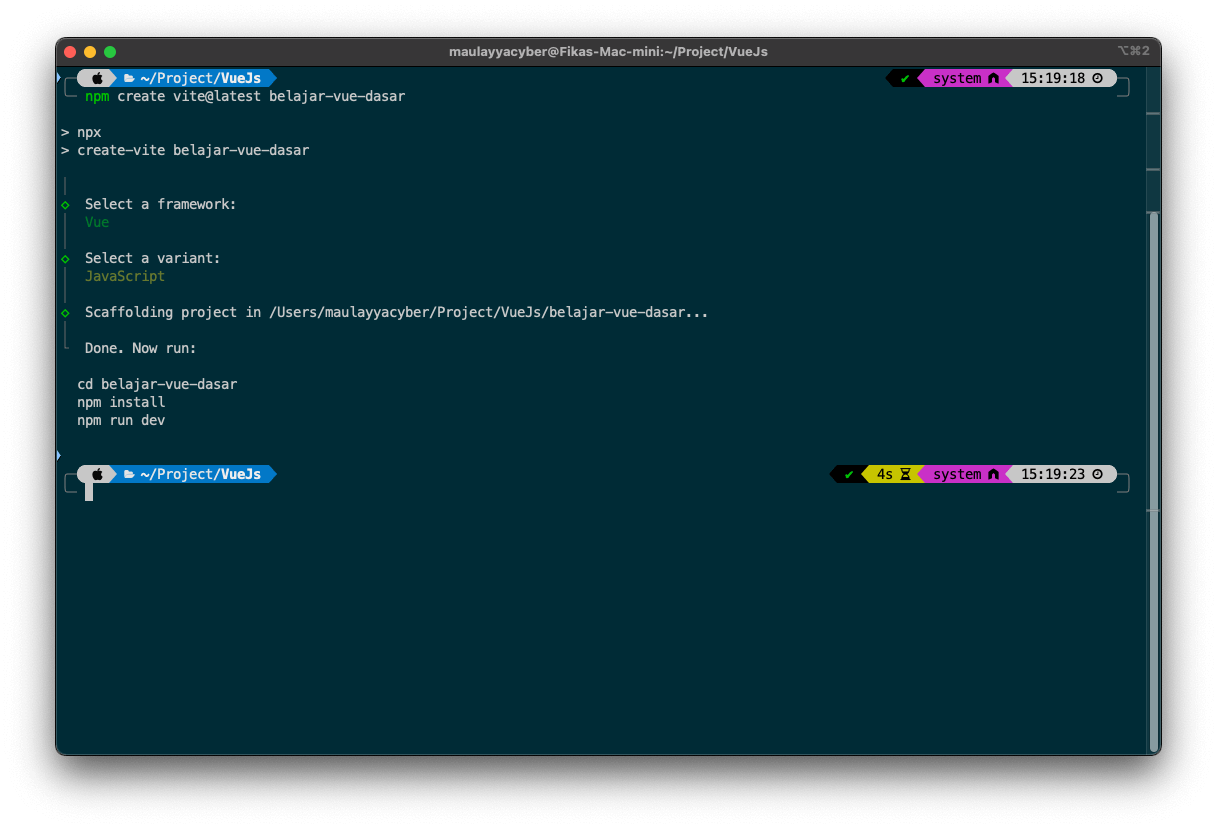This screenshot has height=829, width=1217.
Task: Click the green diamond beside Select a framework
Action: point(65,204)
